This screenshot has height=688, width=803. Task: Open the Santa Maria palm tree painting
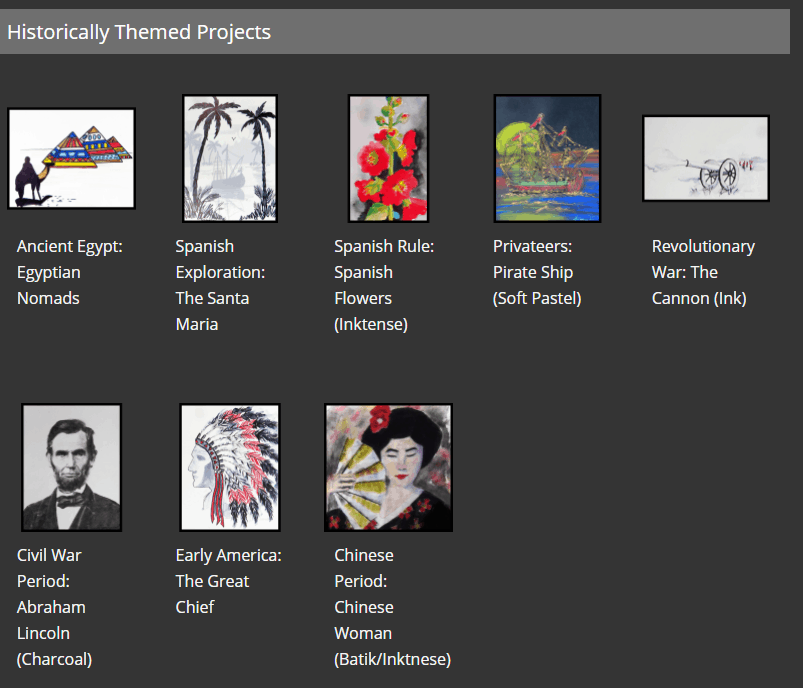pyautogui.click(x=230, y=158)
